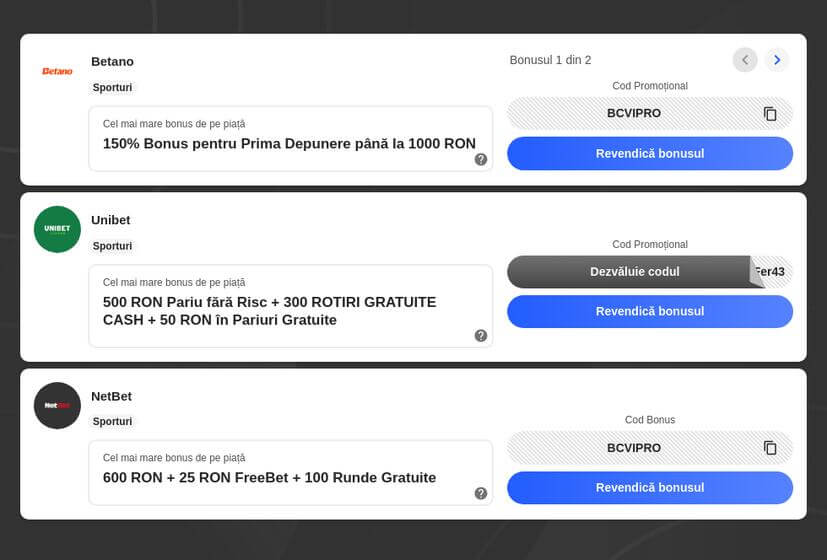Go to next Betano bonus arrow

776,60
